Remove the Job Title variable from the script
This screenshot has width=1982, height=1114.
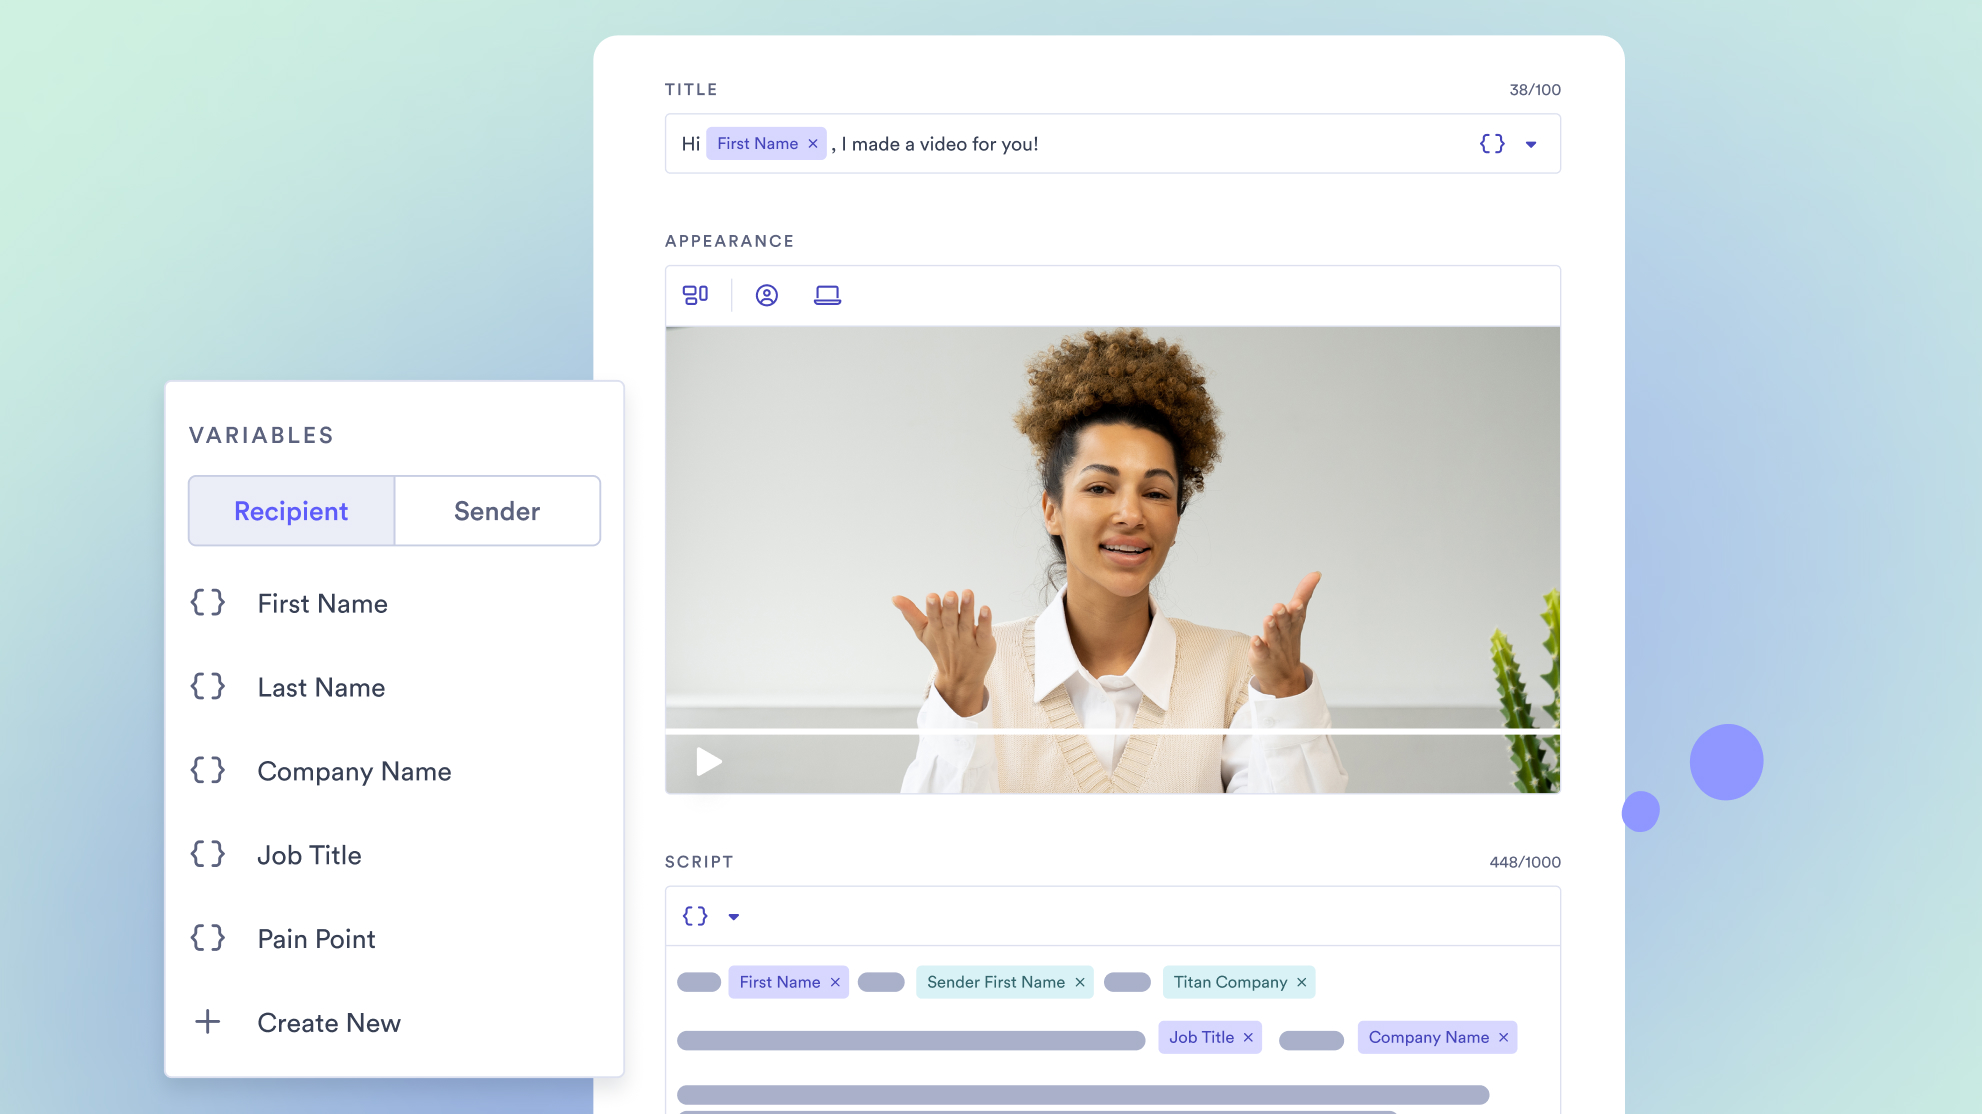1249,1037
